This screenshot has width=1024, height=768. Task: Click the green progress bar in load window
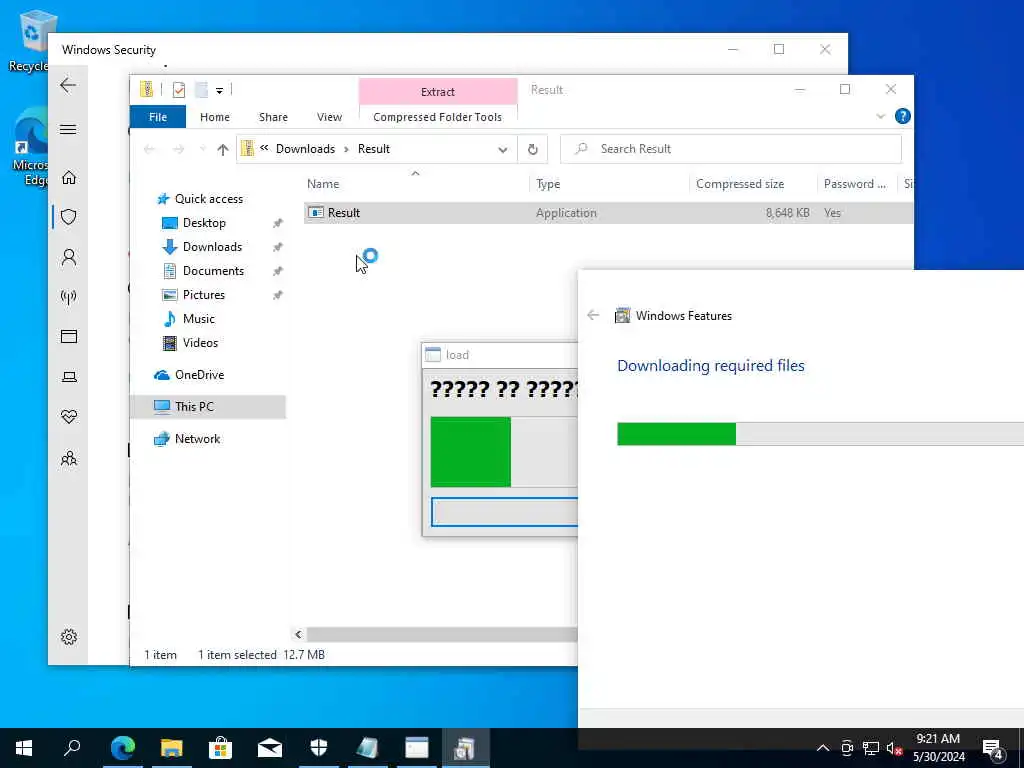[x=504, y=452]
